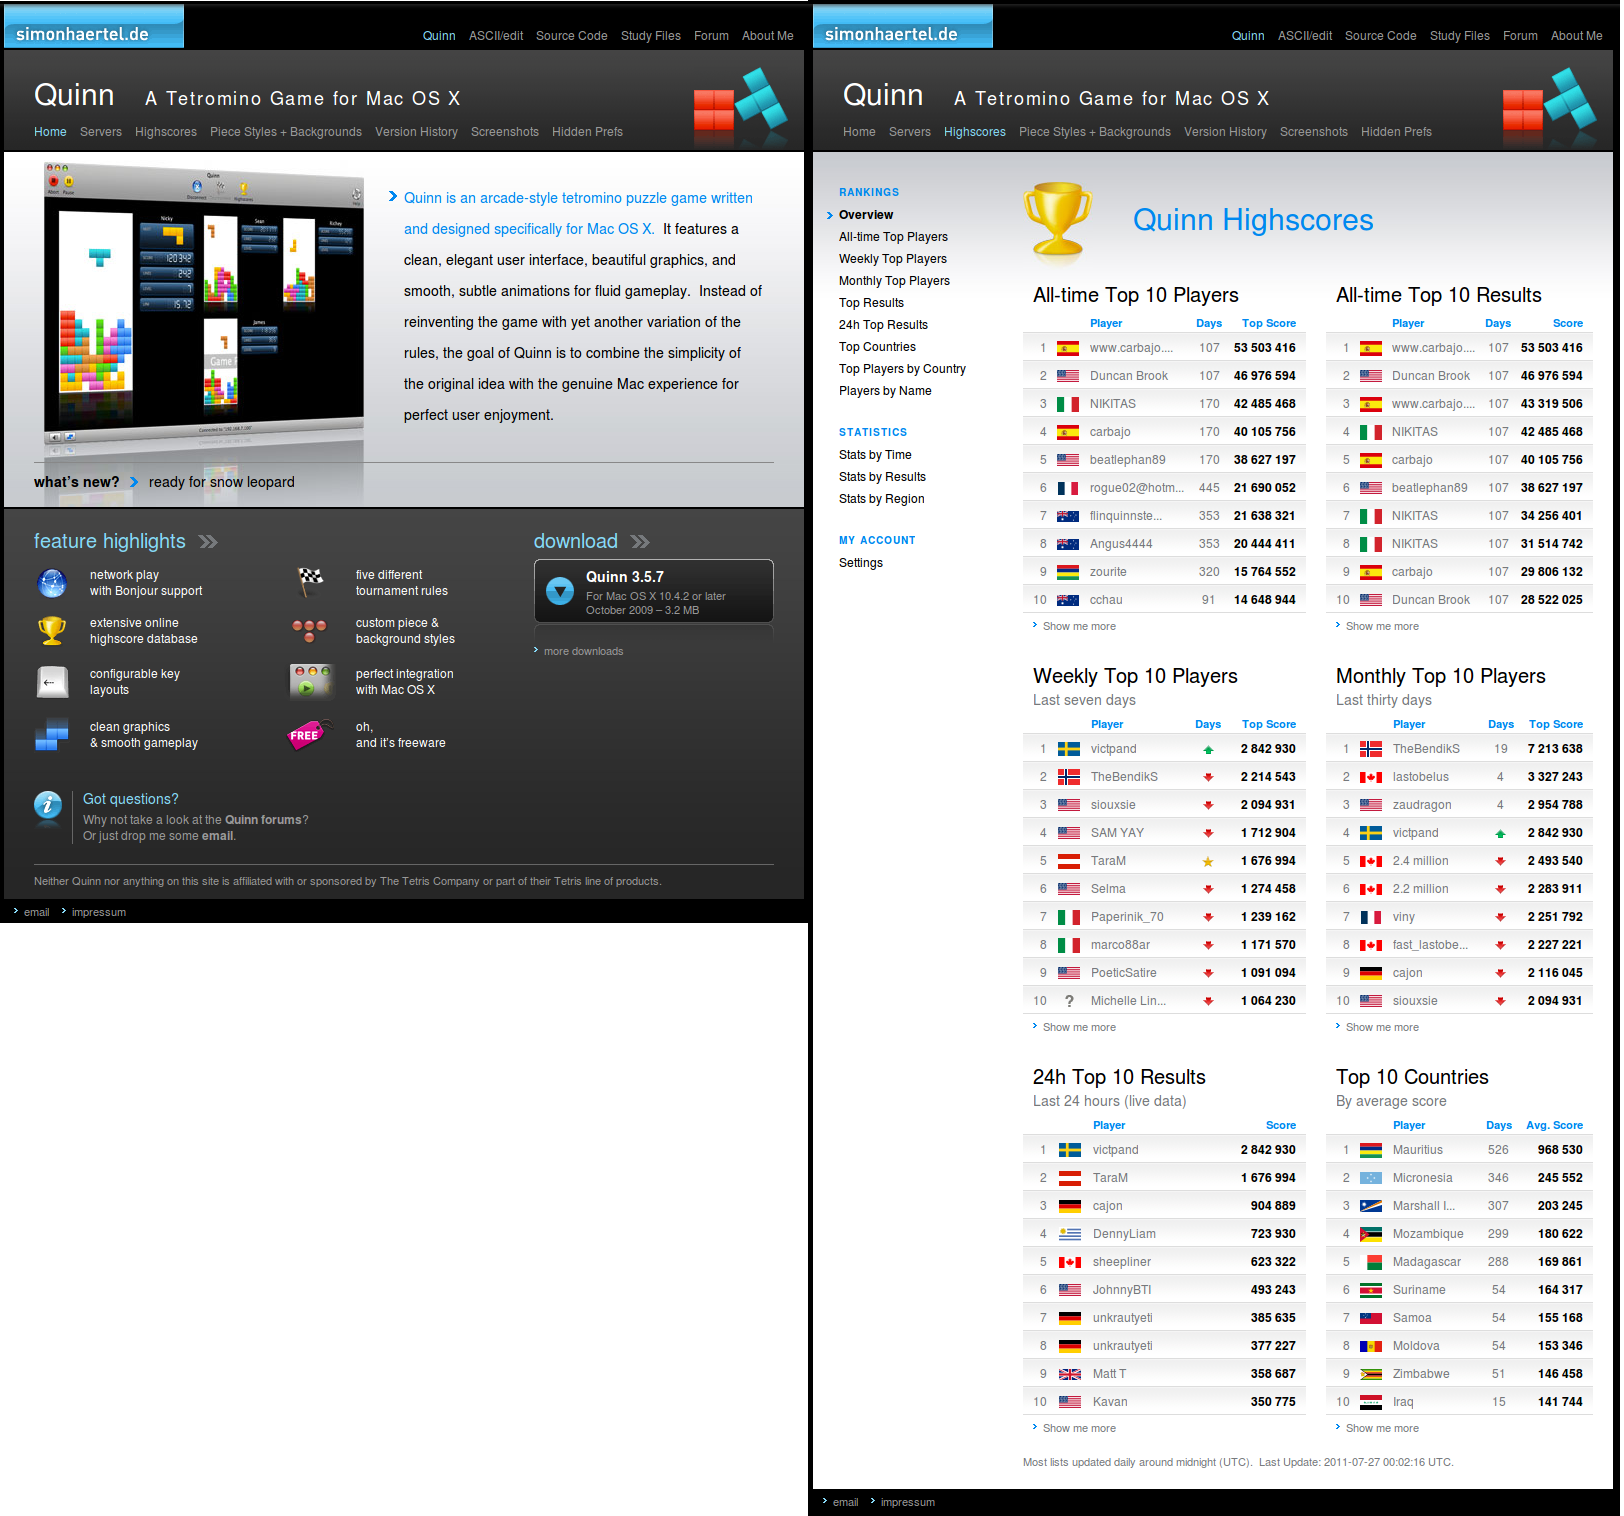Viewport: 1624px width, 1516px height.
Task: Click the Spain flag beside www.carbajo in All-time Players
Action: tap(1068, 349)
